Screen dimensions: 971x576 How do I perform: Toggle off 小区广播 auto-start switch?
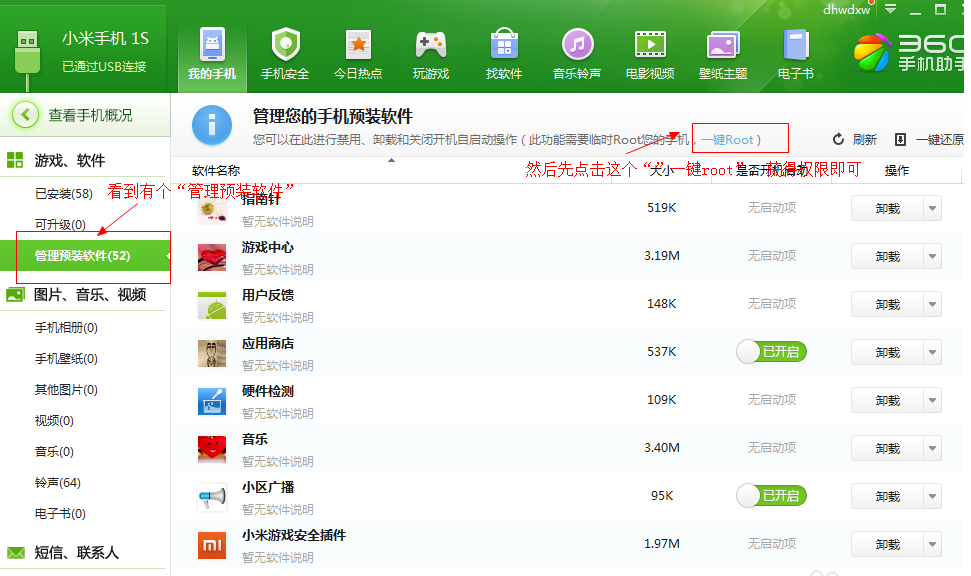point(772,495)
